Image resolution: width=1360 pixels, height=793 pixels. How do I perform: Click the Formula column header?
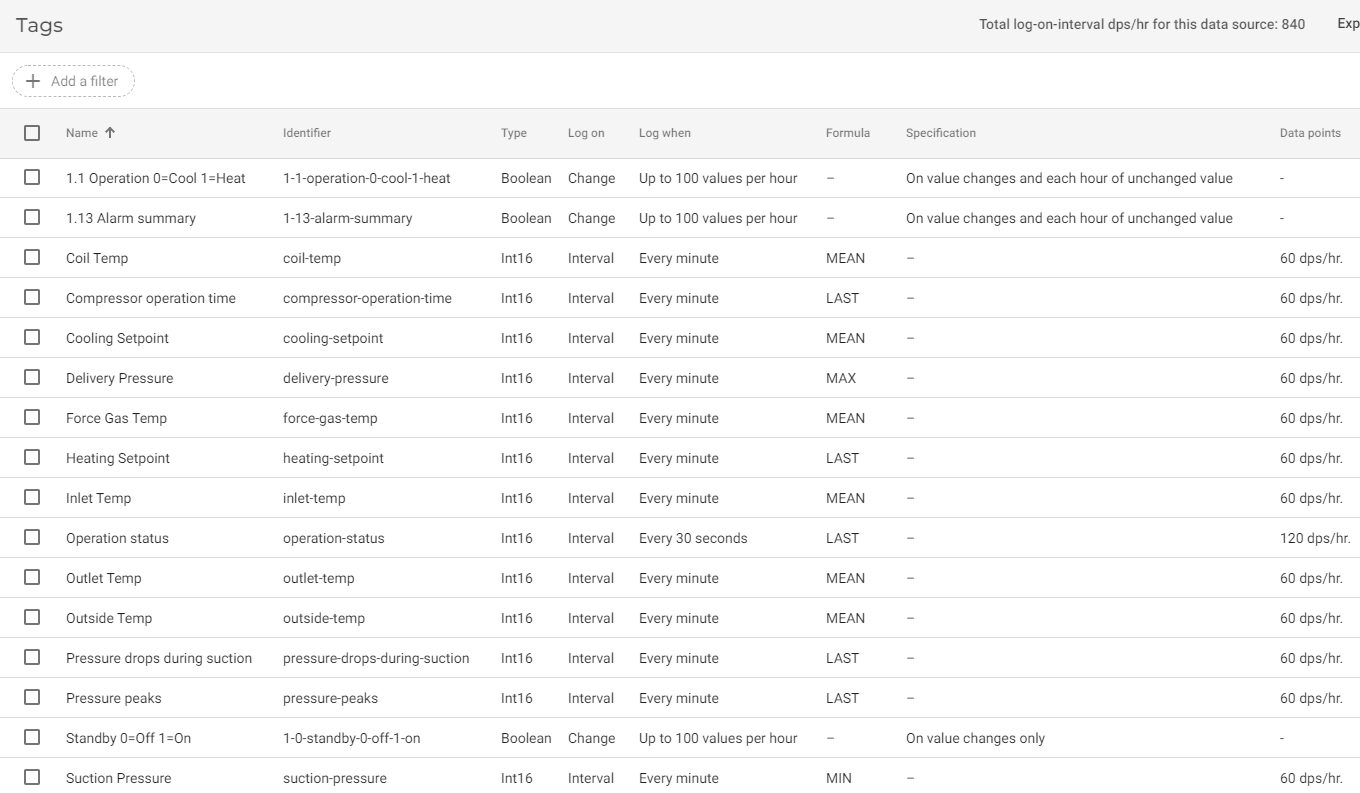point(848,132)
